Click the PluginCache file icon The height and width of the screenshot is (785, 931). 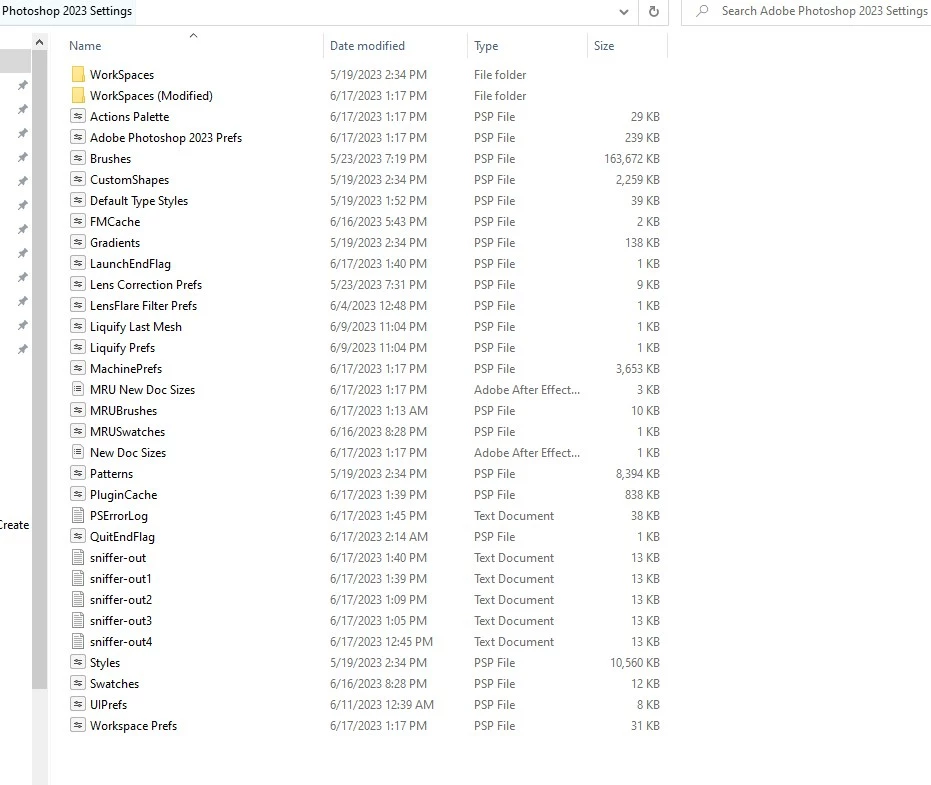pos(78,494)
